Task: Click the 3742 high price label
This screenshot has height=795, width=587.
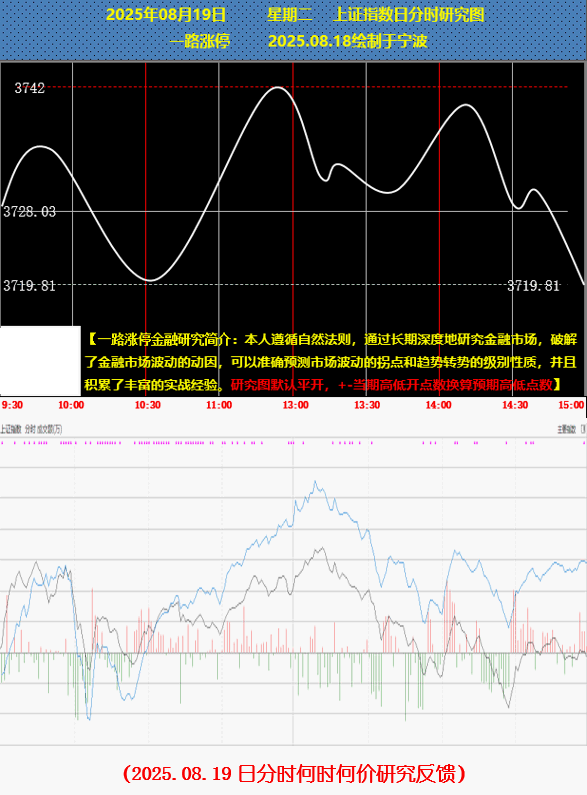Action: [29, 88]
